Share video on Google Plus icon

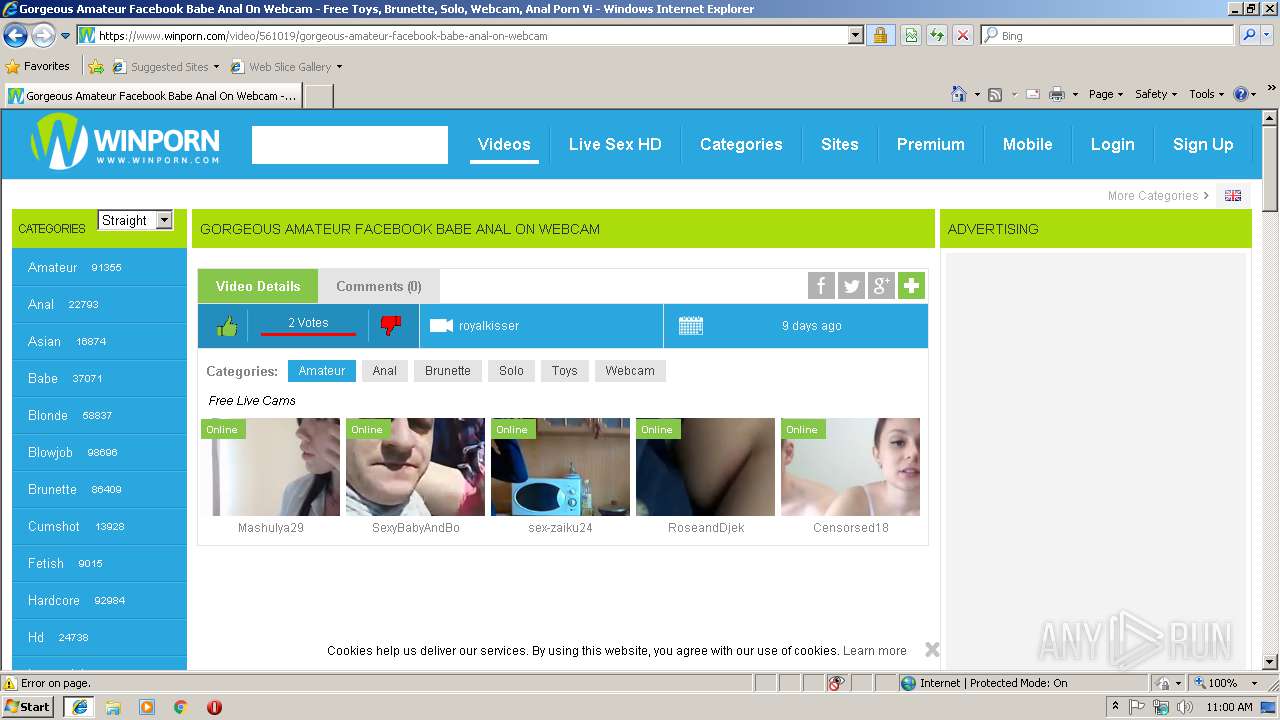(881, 286)
